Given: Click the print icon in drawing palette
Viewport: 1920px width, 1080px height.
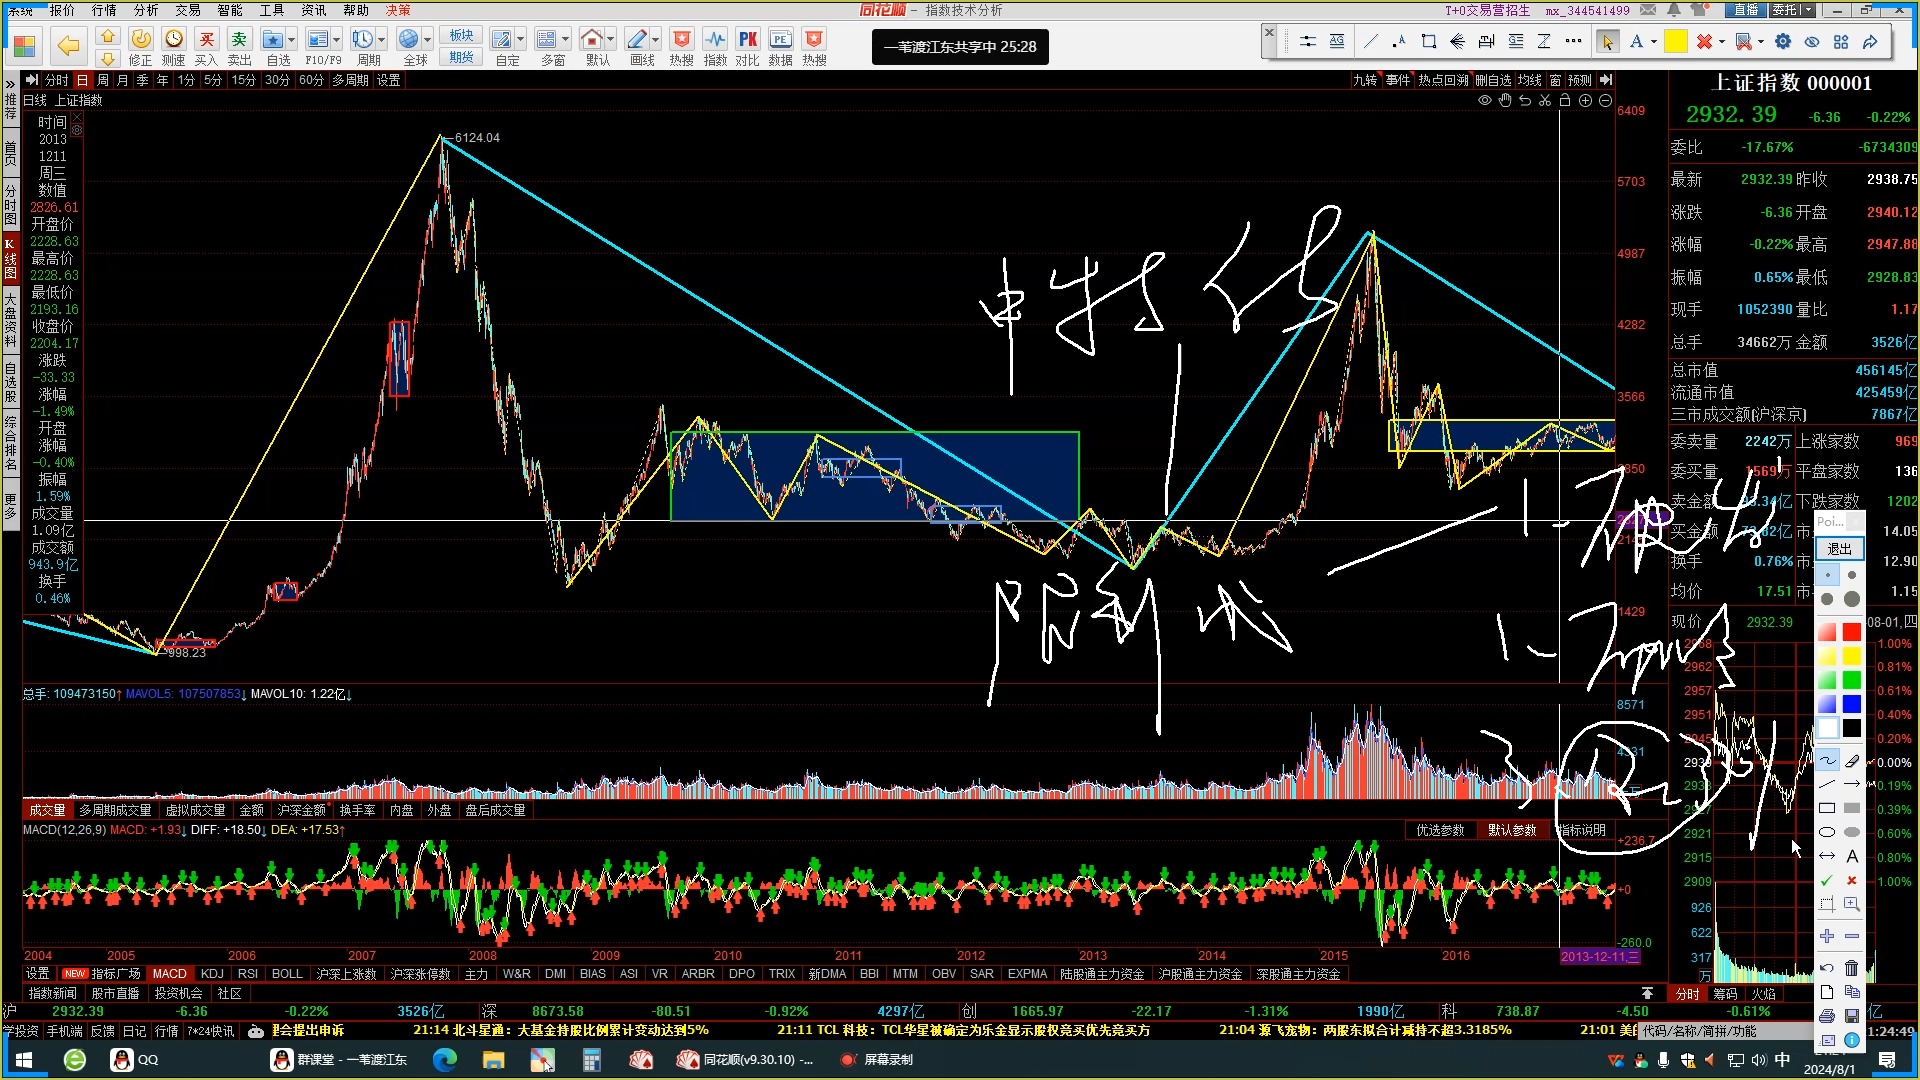Looking at the screenshot, I should click(x=1827, y=1016).
